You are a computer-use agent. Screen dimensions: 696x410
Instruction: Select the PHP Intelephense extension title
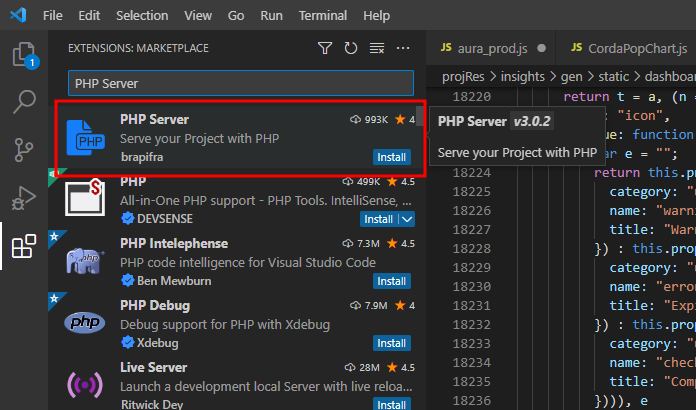tap(174, 244)
